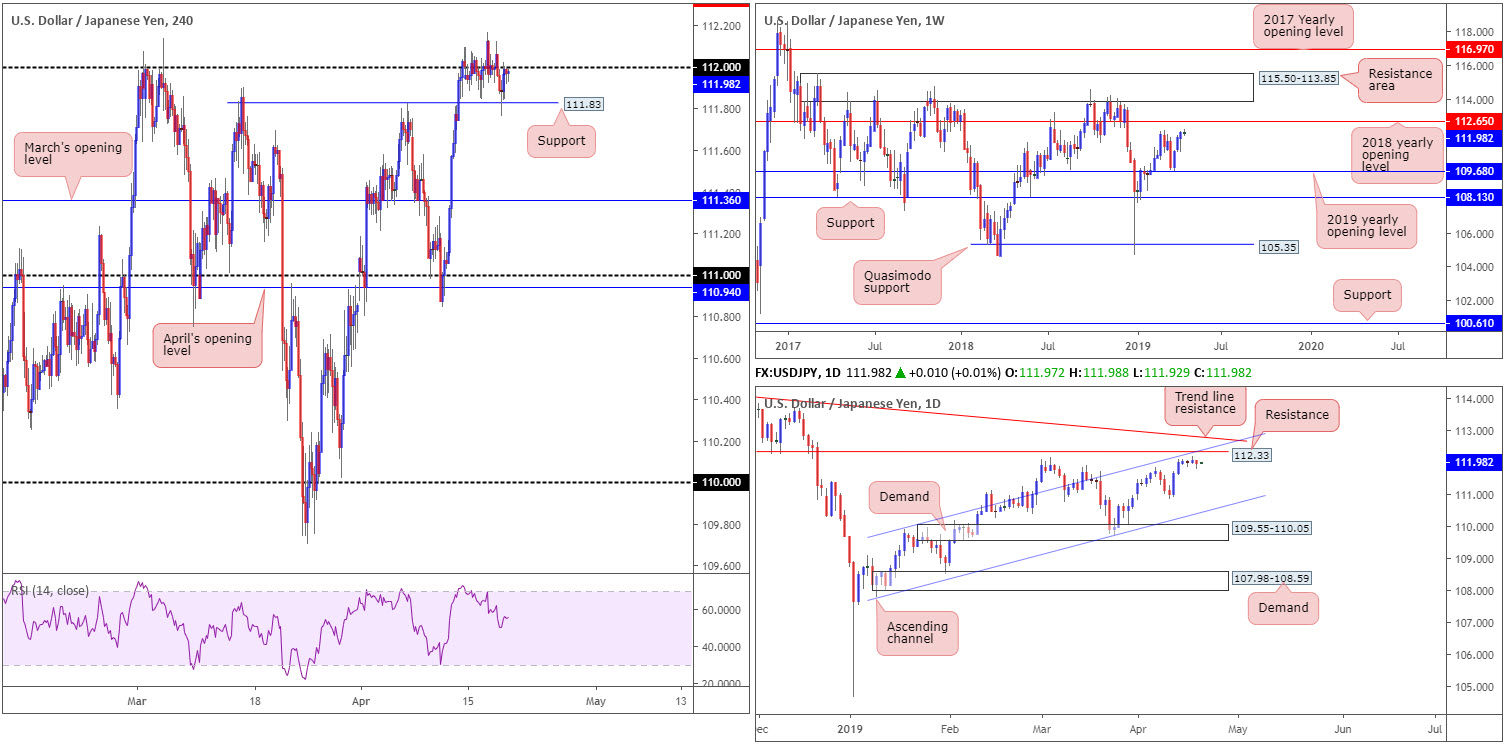Click the 4H chart 111.982 current price tag
This screenshot has width=1506, height=746.
click(x=722, y=85)
